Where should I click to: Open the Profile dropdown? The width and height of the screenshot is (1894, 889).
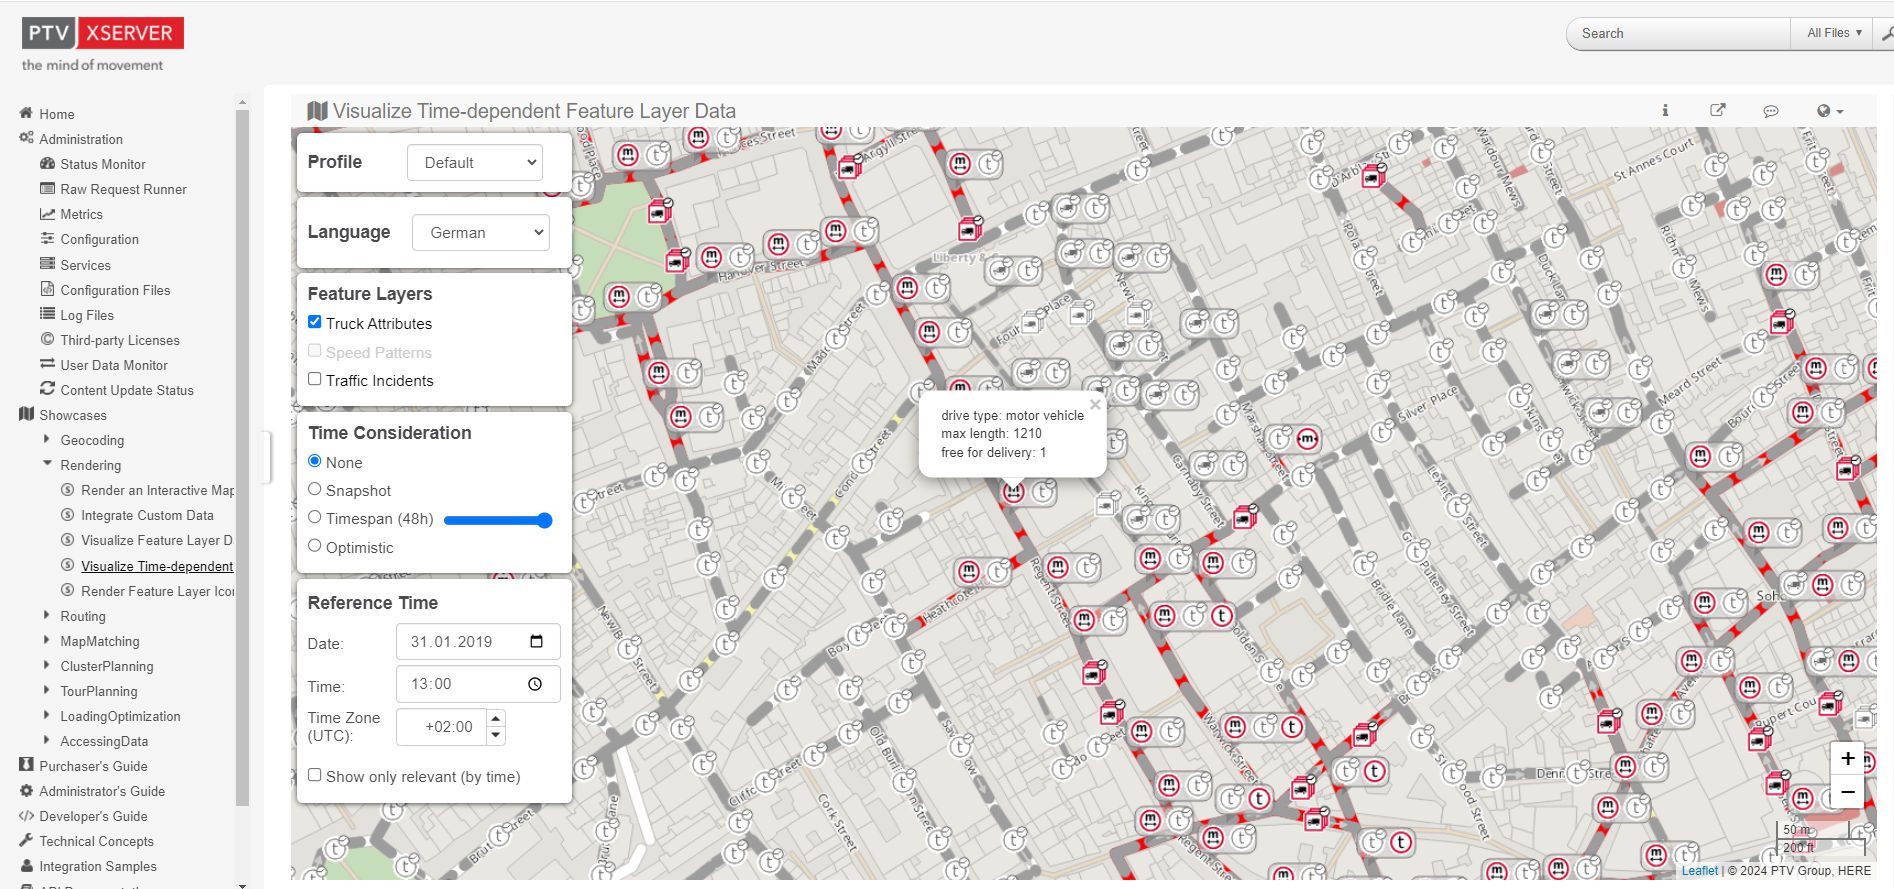[475, 163]
